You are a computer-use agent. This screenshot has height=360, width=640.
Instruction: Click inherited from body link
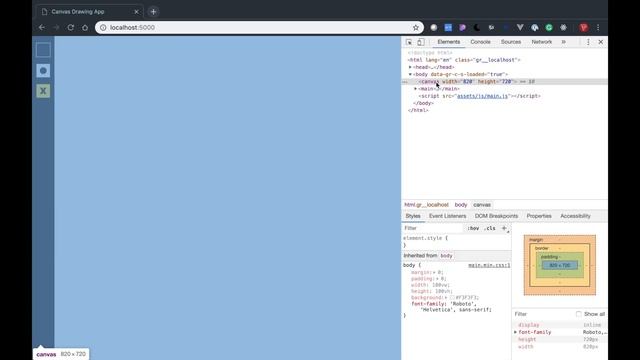tap(446, 256)
